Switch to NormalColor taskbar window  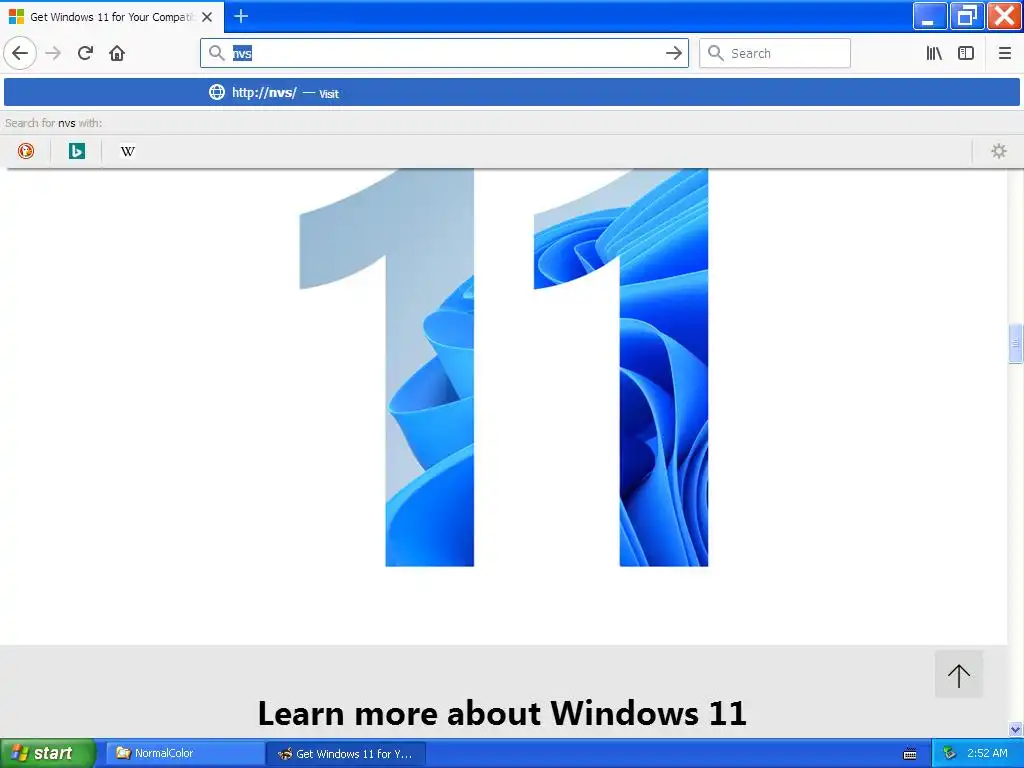click(185, 753)
